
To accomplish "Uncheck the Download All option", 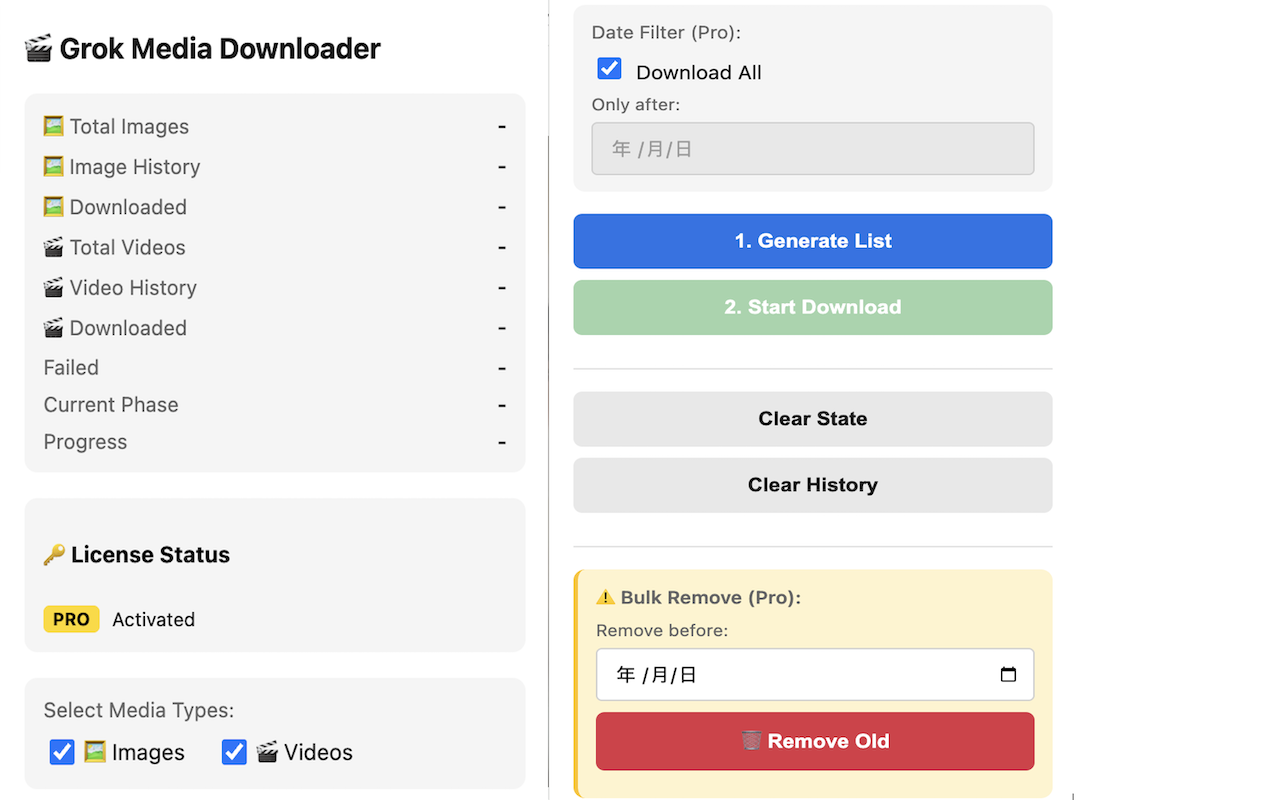I will (x=609, y=68).
